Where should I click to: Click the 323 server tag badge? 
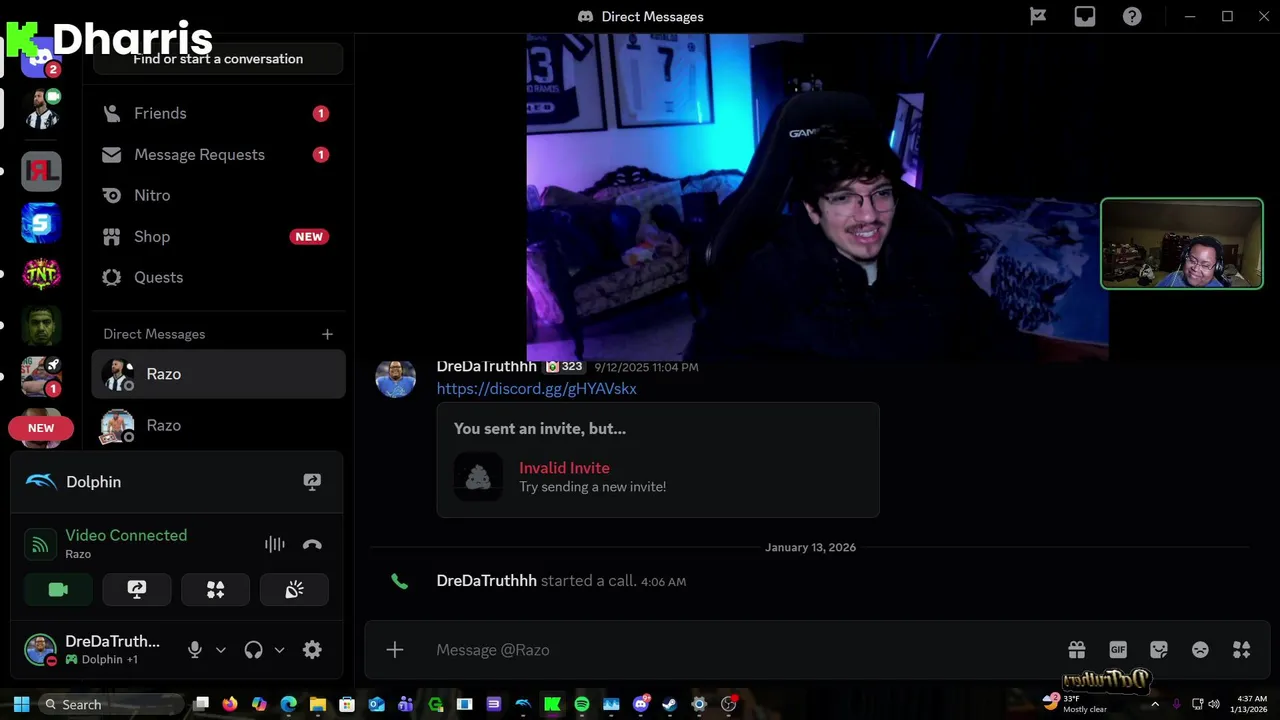coord(564,367)
